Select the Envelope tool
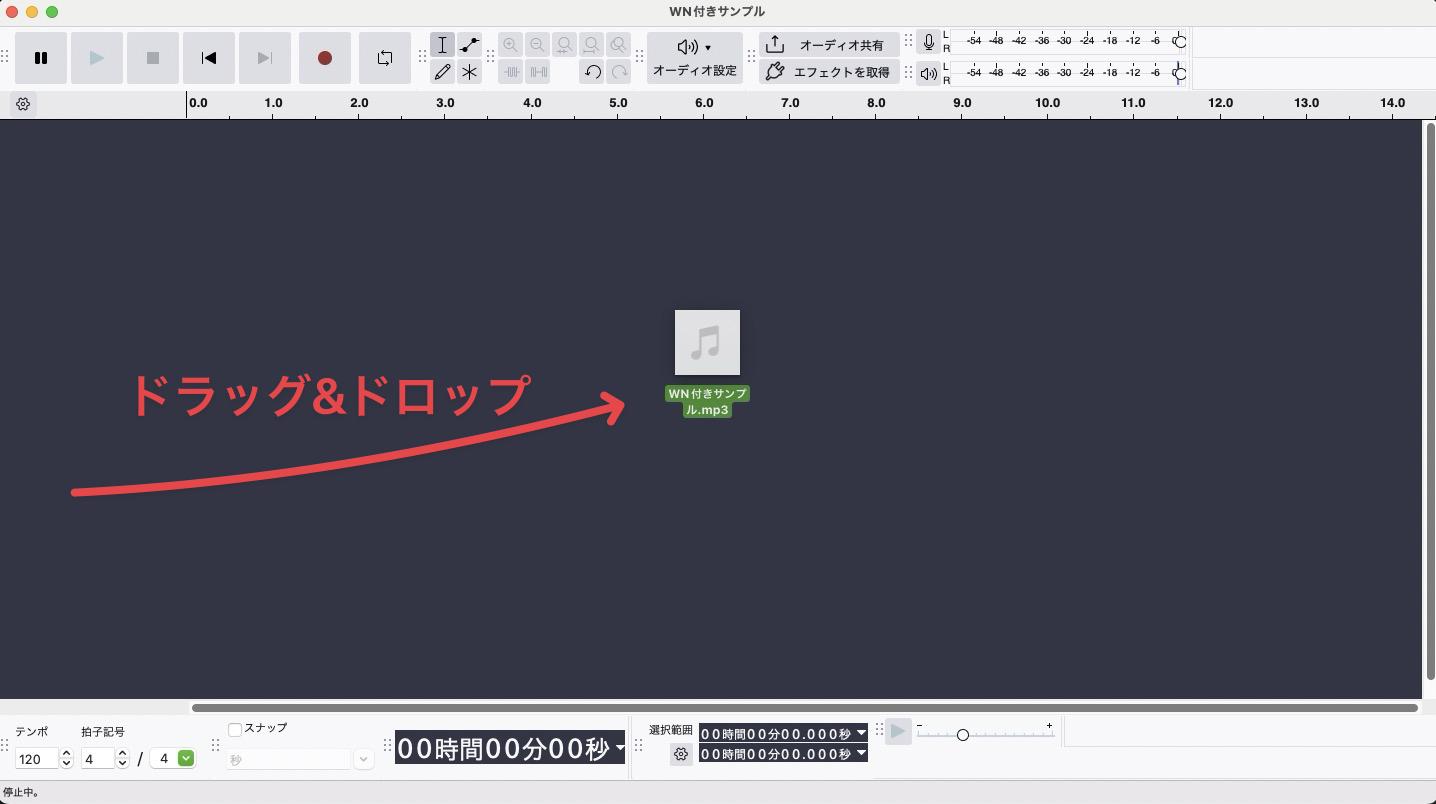This screenshot has width=1436, height=804. coord(469,45)
